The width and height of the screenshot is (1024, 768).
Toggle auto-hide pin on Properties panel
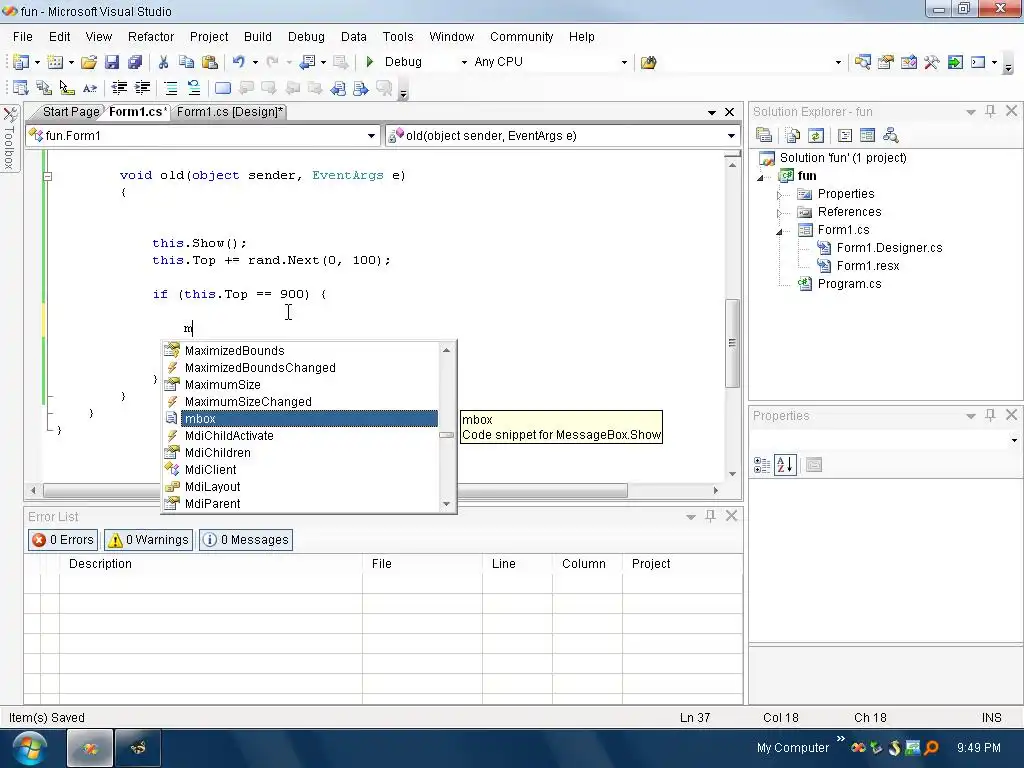(x=991, y=415)
